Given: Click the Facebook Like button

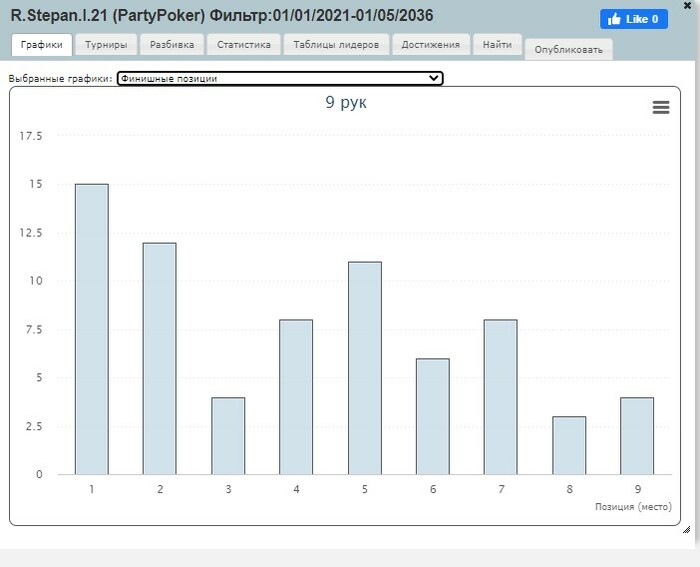Looking at the screenshot, I should coord(634,19).
